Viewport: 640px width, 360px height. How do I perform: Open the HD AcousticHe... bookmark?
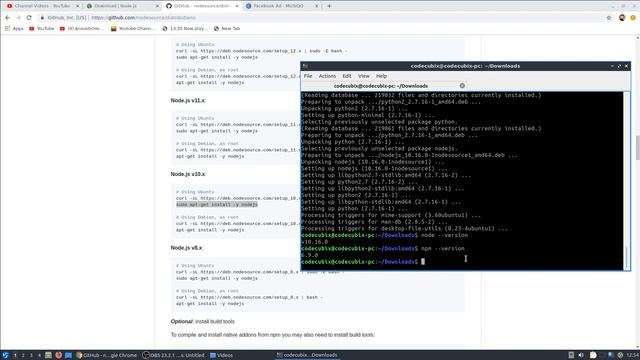tap(81, 29)
